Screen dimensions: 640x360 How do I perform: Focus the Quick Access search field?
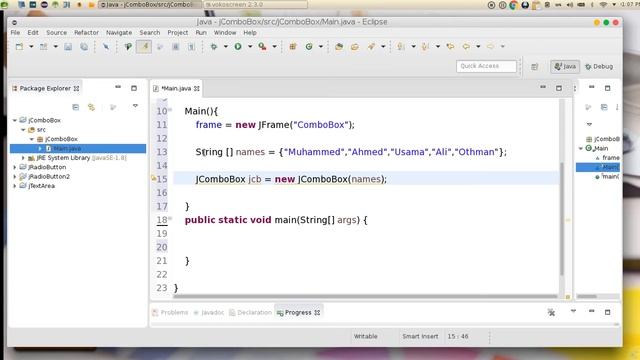click(x=486, y=66)
